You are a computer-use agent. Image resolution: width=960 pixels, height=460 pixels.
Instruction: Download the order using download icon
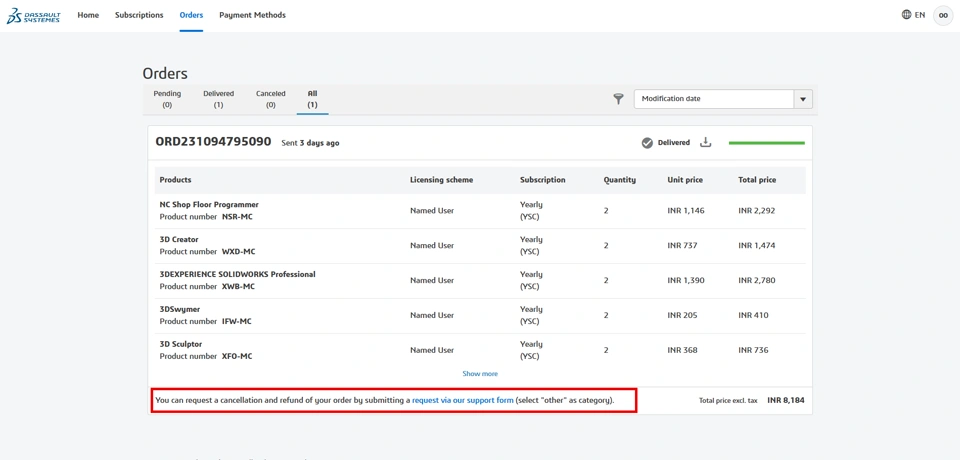(705, 143)
